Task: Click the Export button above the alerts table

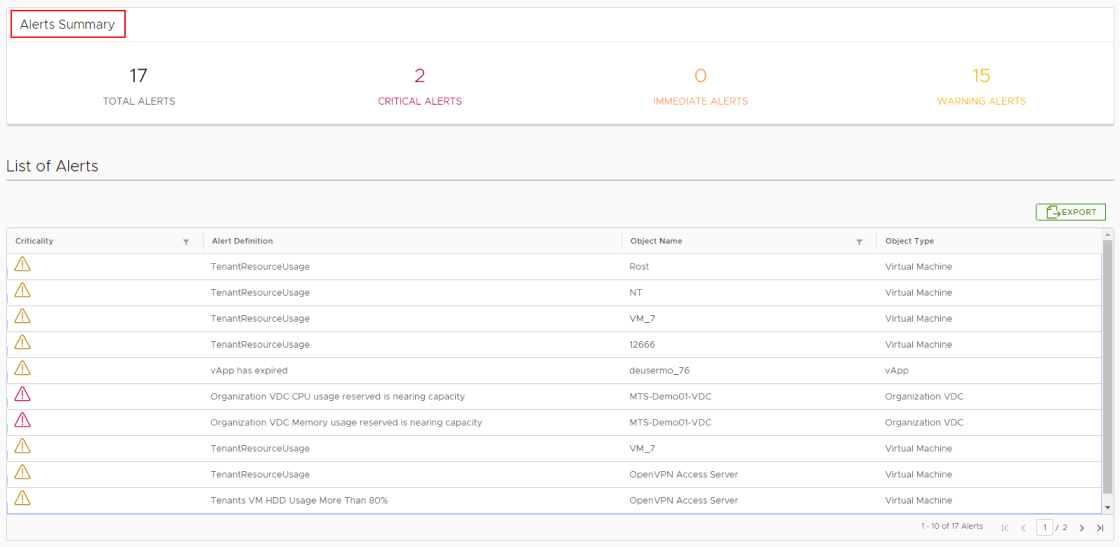Action: [1070, 212]
